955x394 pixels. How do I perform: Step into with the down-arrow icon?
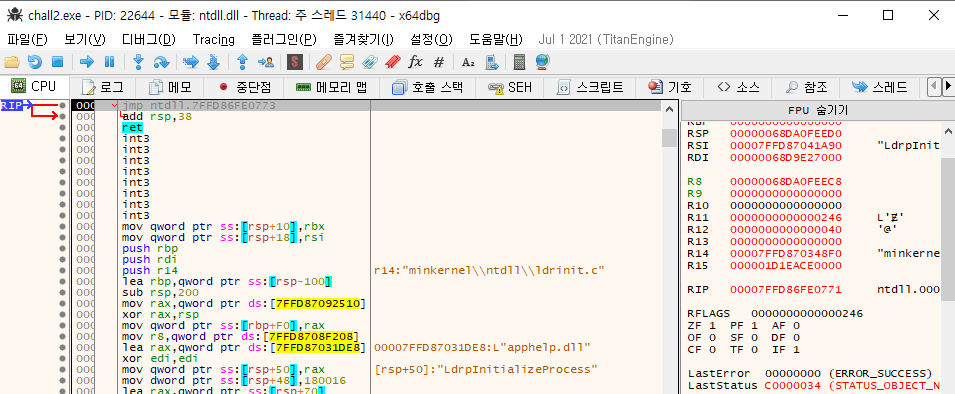pyautogui.click(x=138, y=62)
